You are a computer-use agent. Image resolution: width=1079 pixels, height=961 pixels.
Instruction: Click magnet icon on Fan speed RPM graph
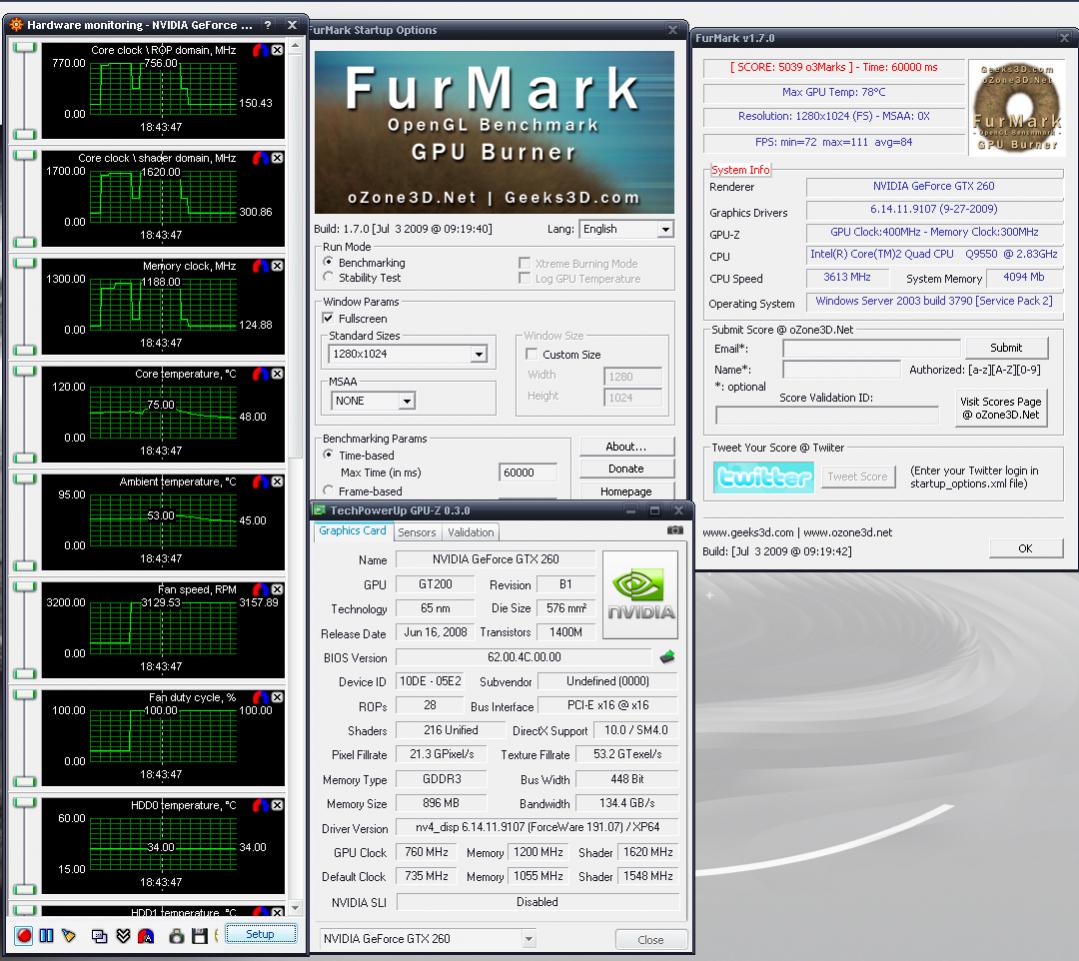tap(261, 590)
